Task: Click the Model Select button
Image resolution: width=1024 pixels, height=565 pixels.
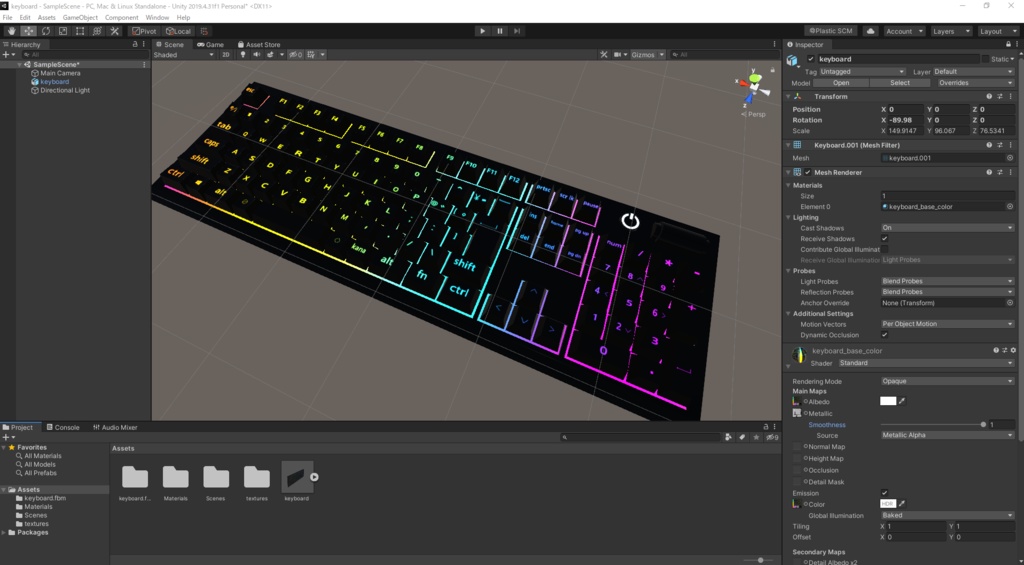Action: 899,83
